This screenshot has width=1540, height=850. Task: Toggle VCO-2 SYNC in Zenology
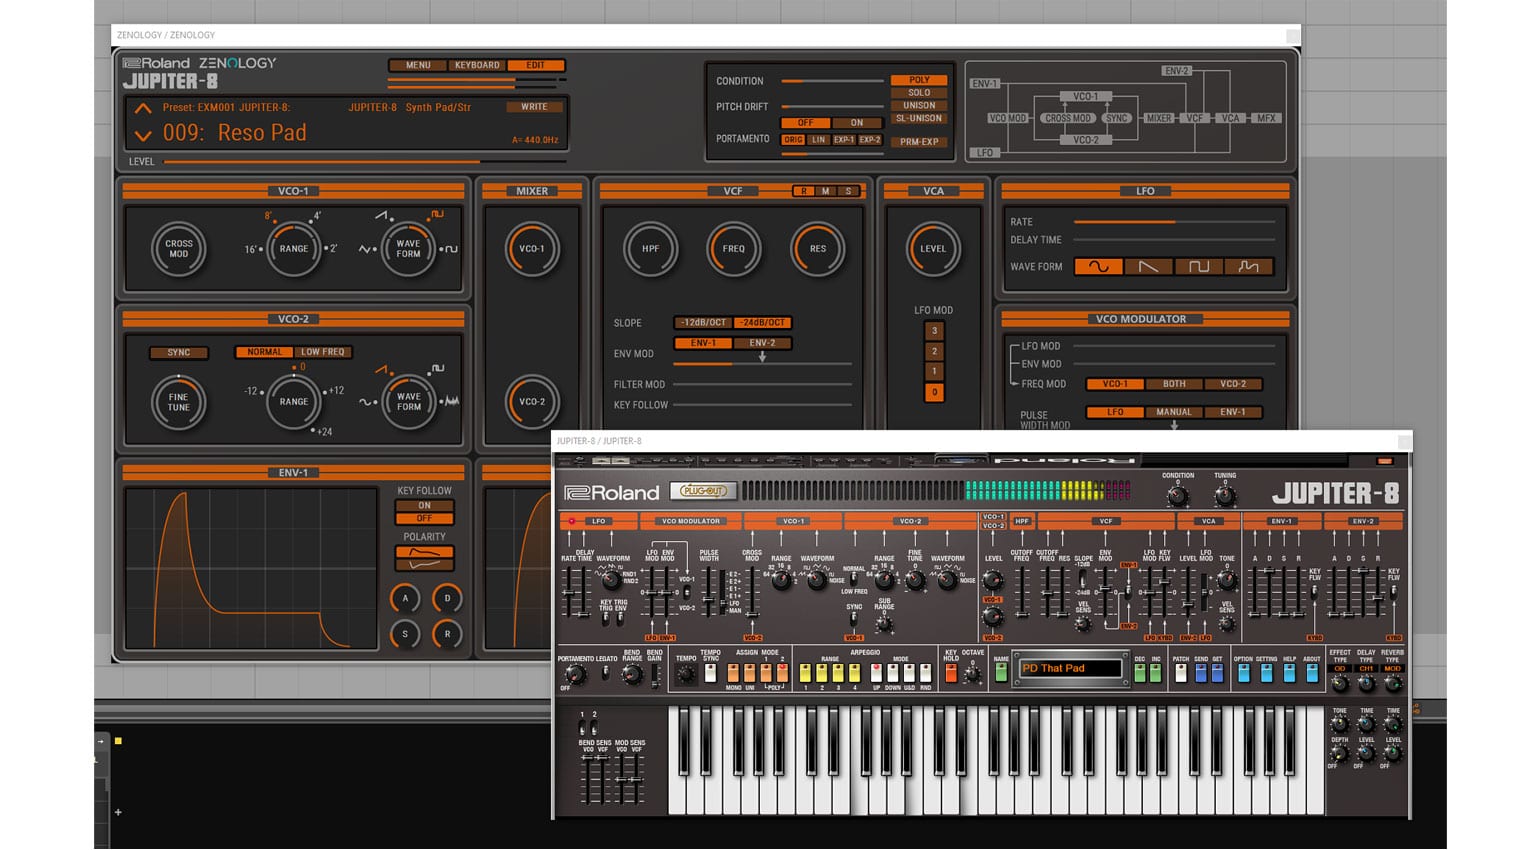tap(179, 352)
